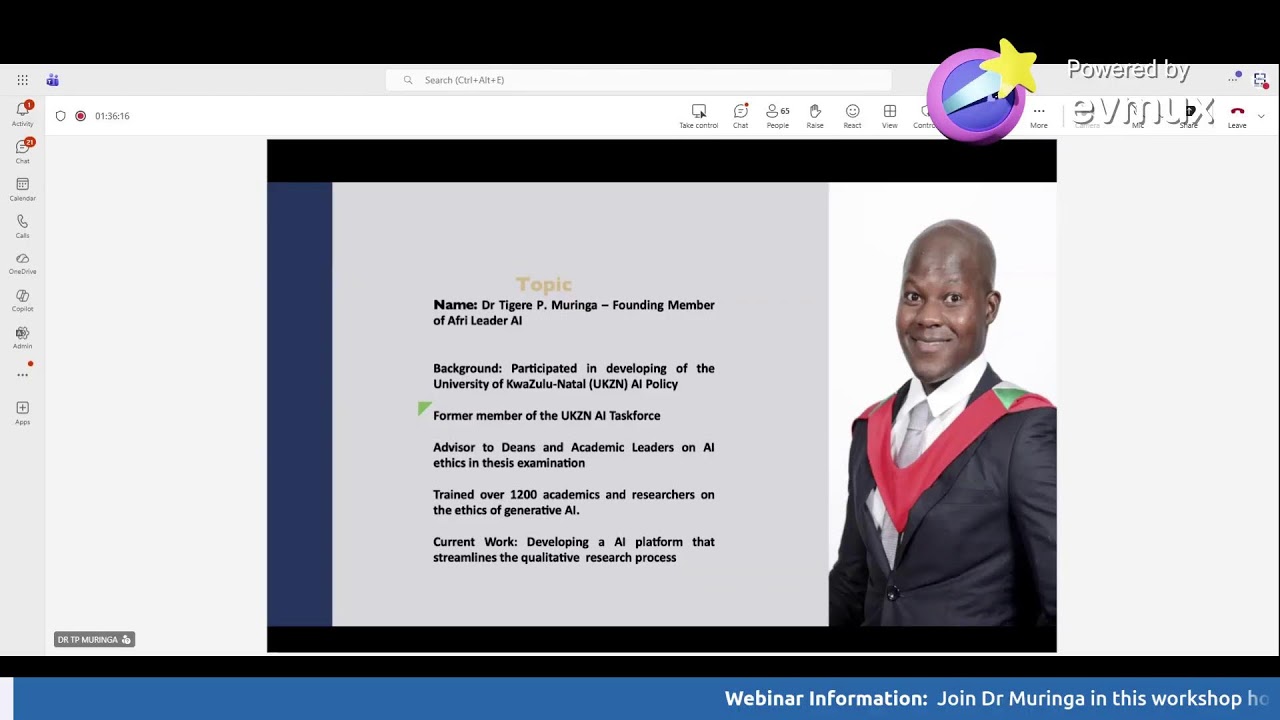Viewport: 1280px width, 720px height.
Task: Open the More actions menu
Action: [x=1039, y=116]
